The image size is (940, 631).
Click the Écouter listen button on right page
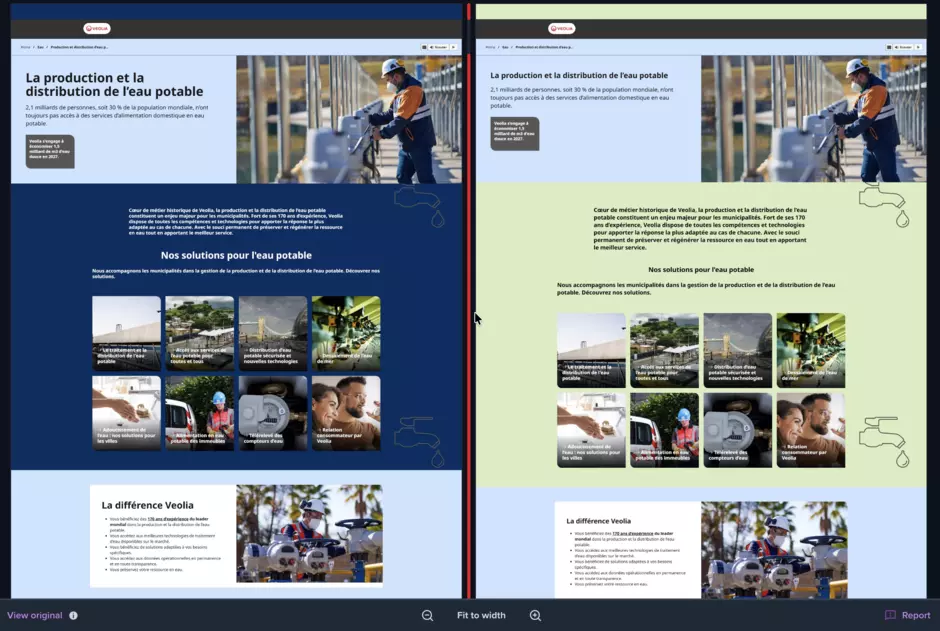903,47
